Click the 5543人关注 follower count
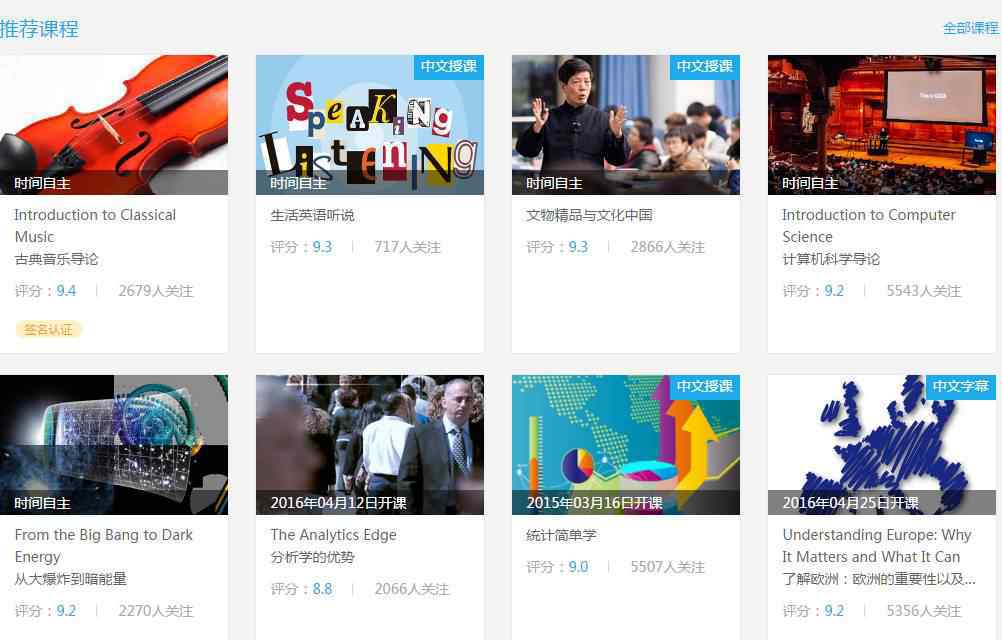 tap(923, 291)
